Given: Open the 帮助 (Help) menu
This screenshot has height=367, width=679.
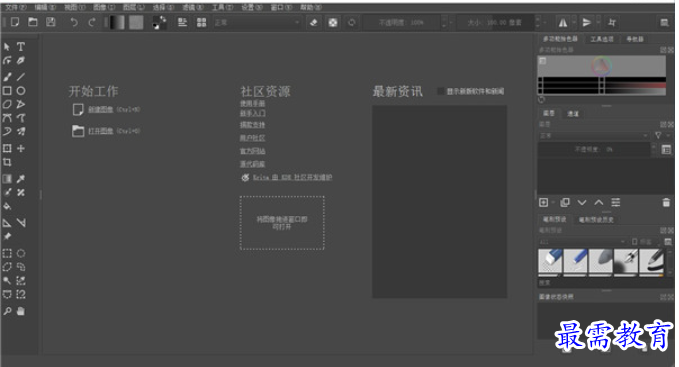Looking at the screenshot, I should tap(311, 7).
